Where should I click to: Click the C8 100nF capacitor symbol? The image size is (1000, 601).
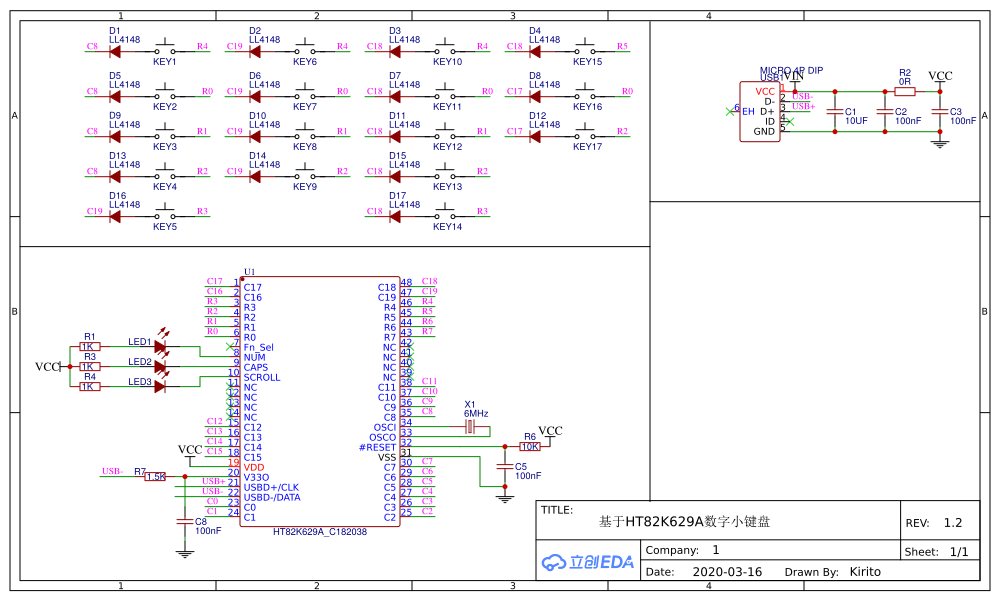184,521
